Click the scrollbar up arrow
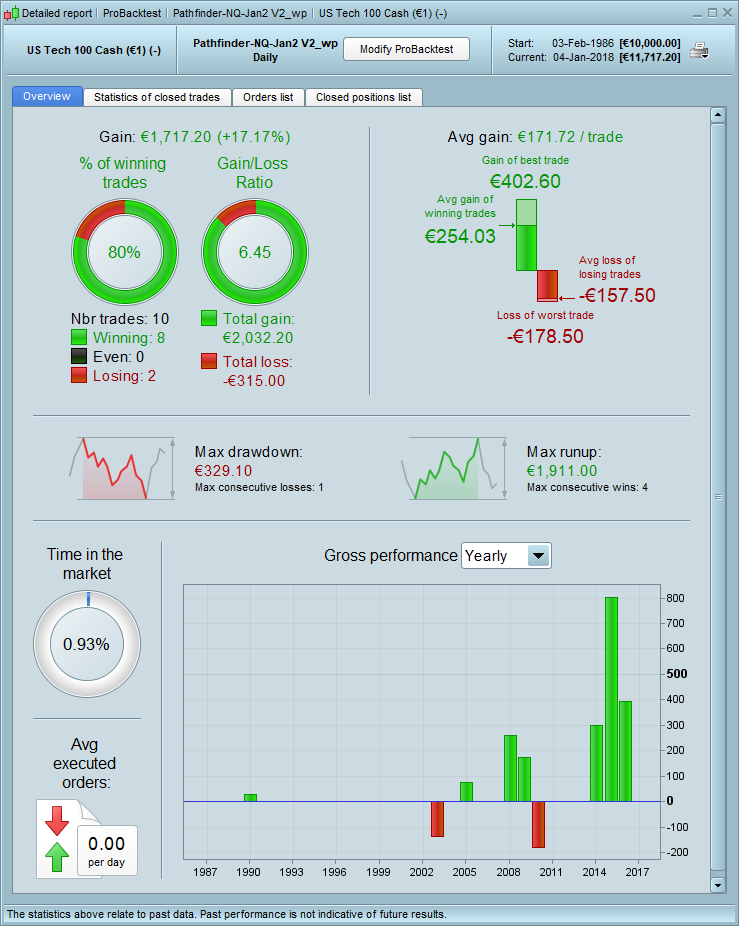 718,115
